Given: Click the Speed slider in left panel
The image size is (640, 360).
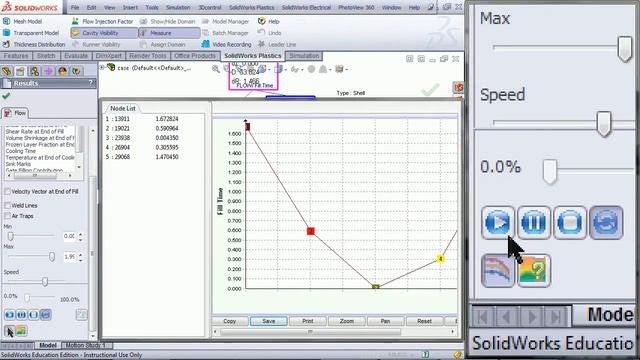Looking at the screenshot, I should pos(44,281).
